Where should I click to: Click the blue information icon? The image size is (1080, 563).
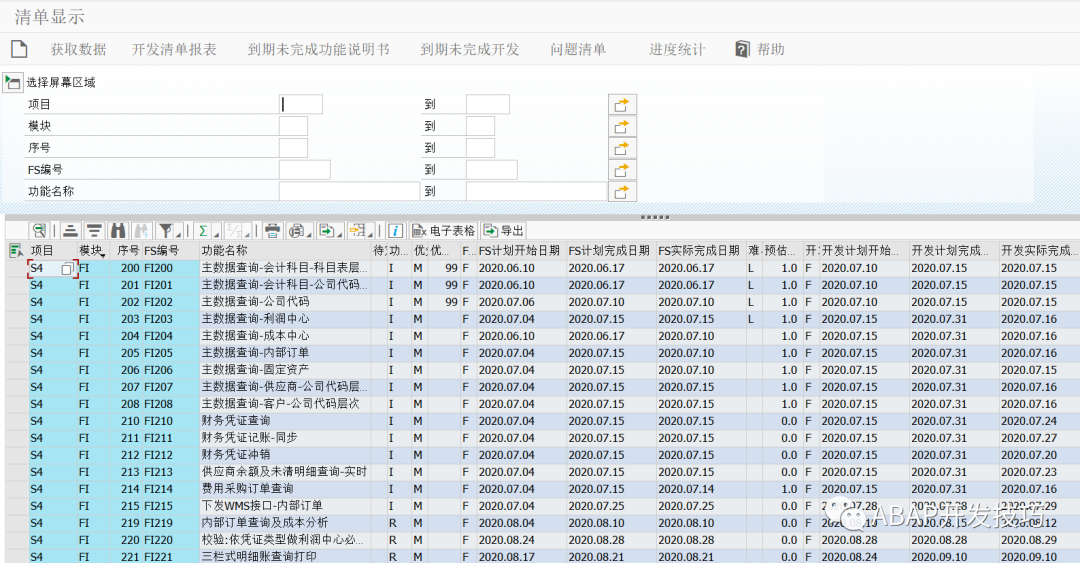click(395, 231)
